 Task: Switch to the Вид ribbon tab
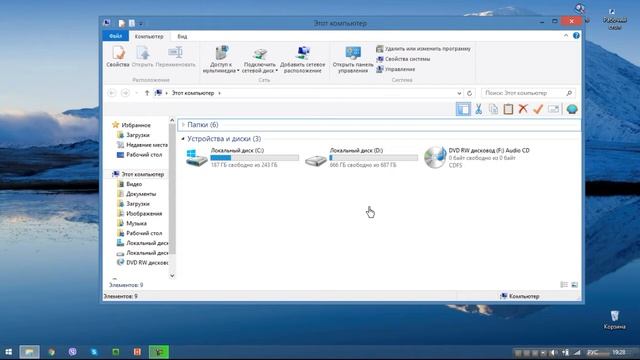pos(182,36)
